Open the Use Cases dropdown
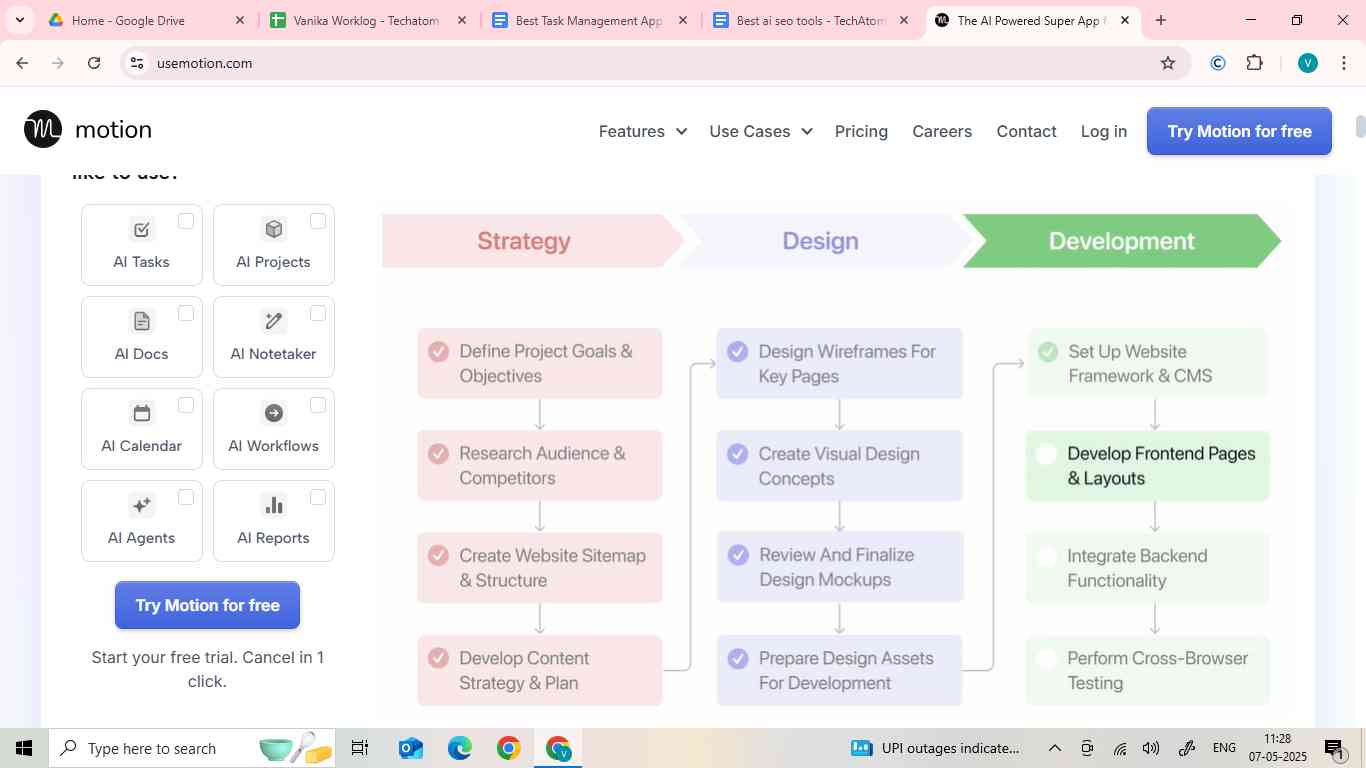This screenshot has width=1366, height=768. point(760,131)
